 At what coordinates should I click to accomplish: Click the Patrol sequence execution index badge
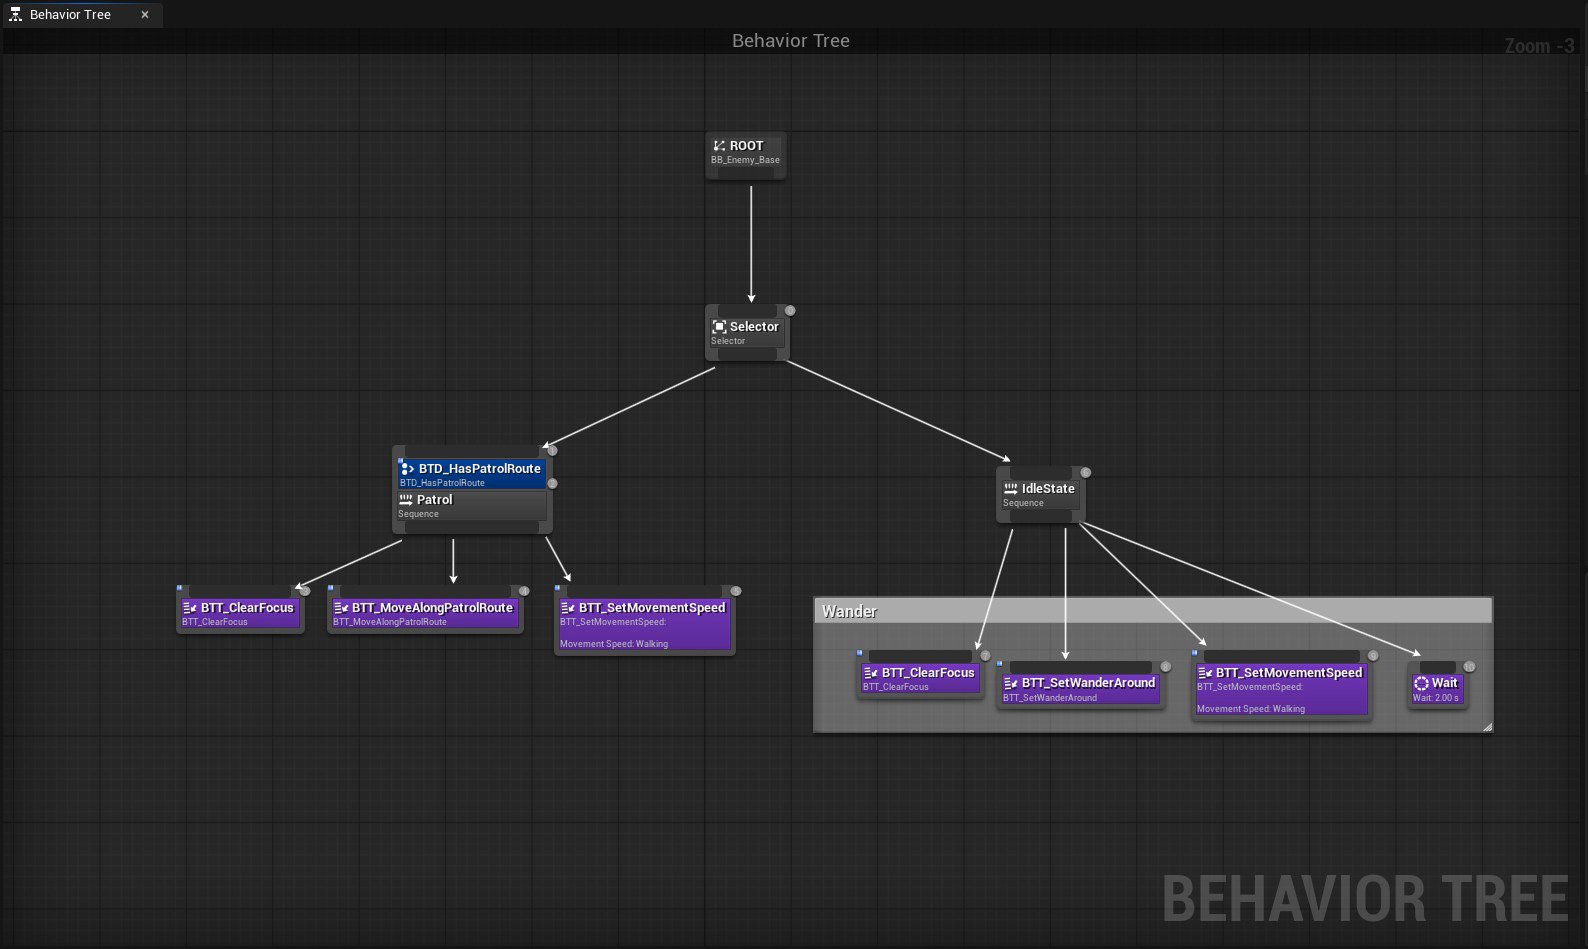(x=552, y=484)
